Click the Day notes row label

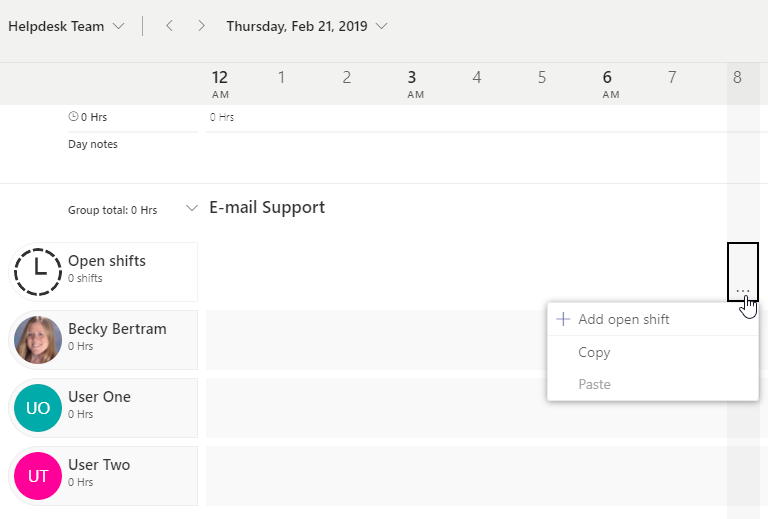click(93, 144)
